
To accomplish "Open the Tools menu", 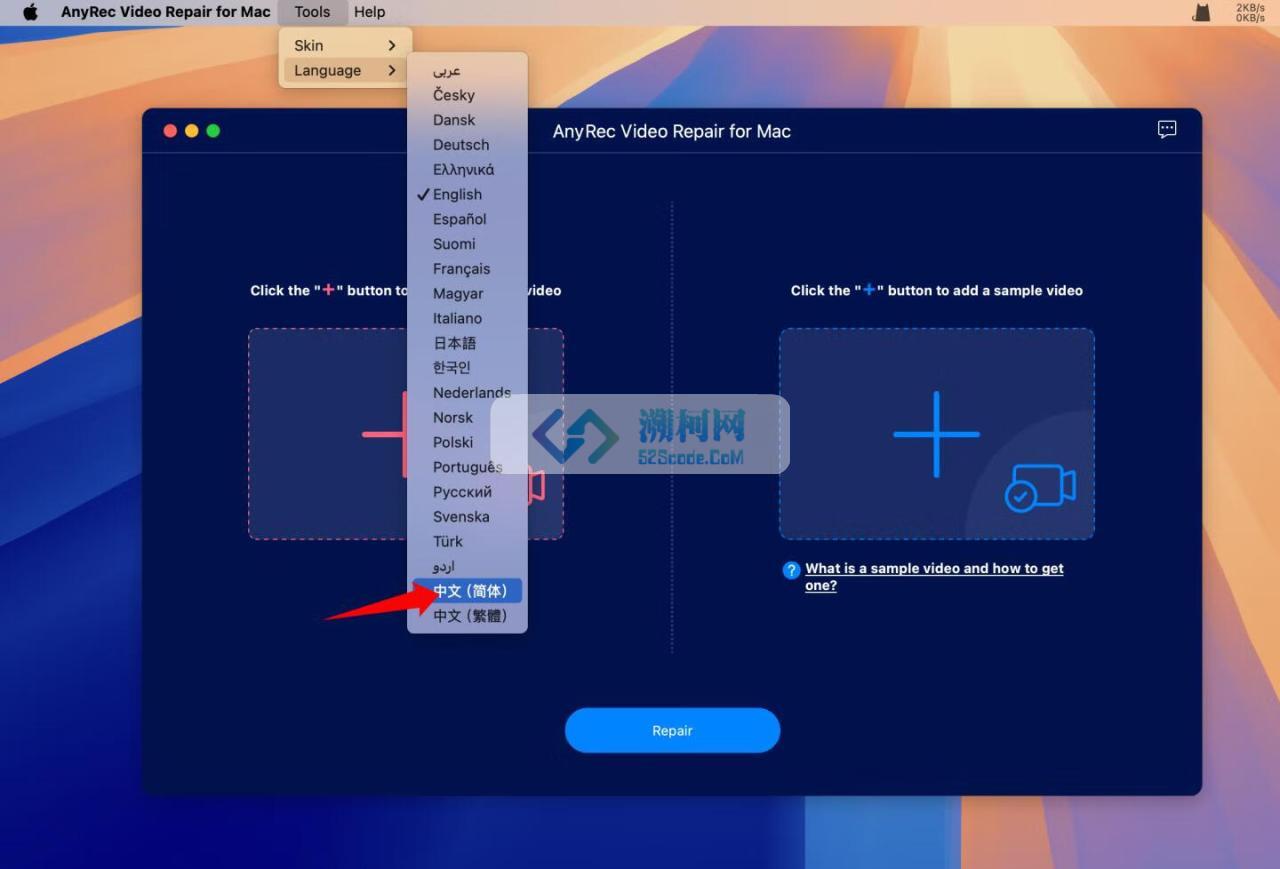I will (312, 12).
